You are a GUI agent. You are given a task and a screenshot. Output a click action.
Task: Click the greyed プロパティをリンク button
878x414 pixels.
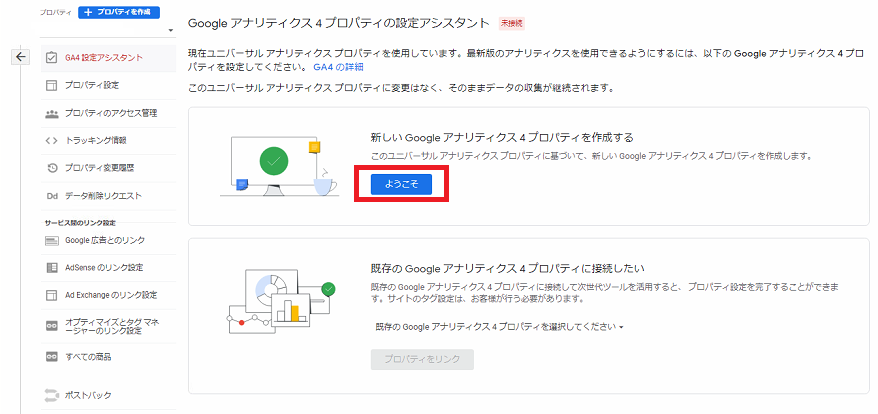click(x=422, y=360)
